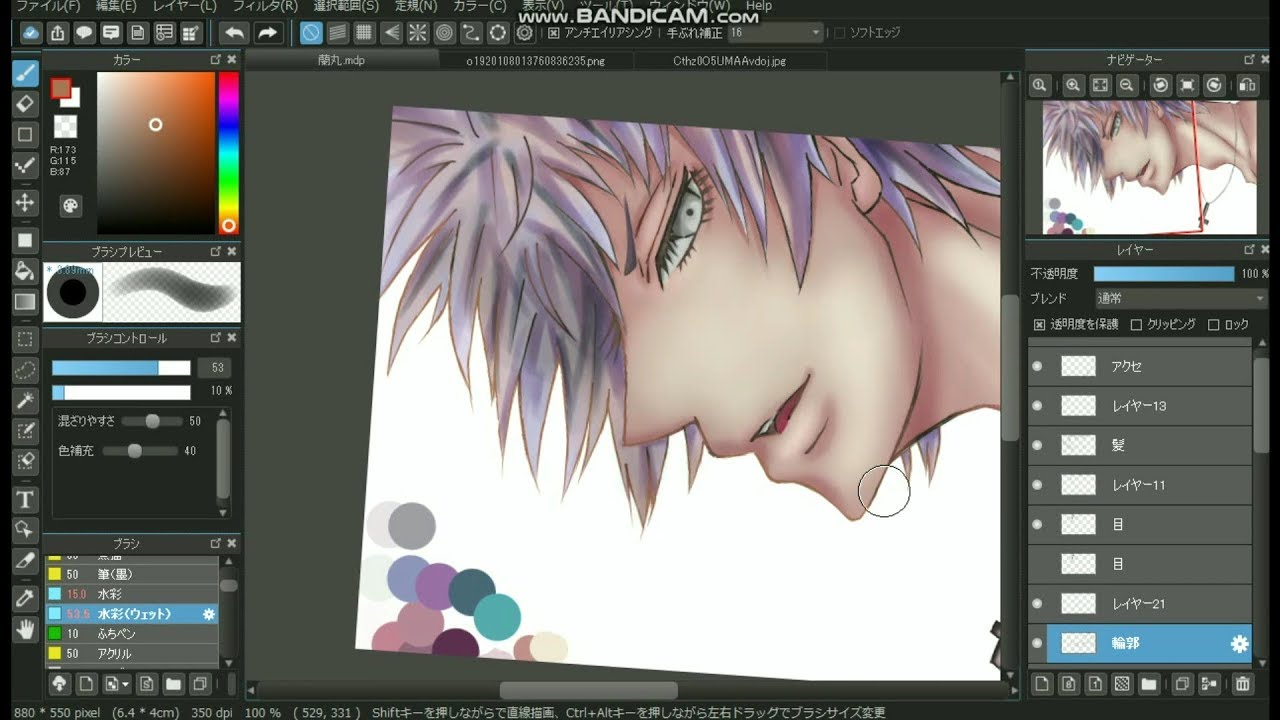Select the Text tool
Image resolution: width=1280 pixels, height=720 pixels.
tap(26, 499)
